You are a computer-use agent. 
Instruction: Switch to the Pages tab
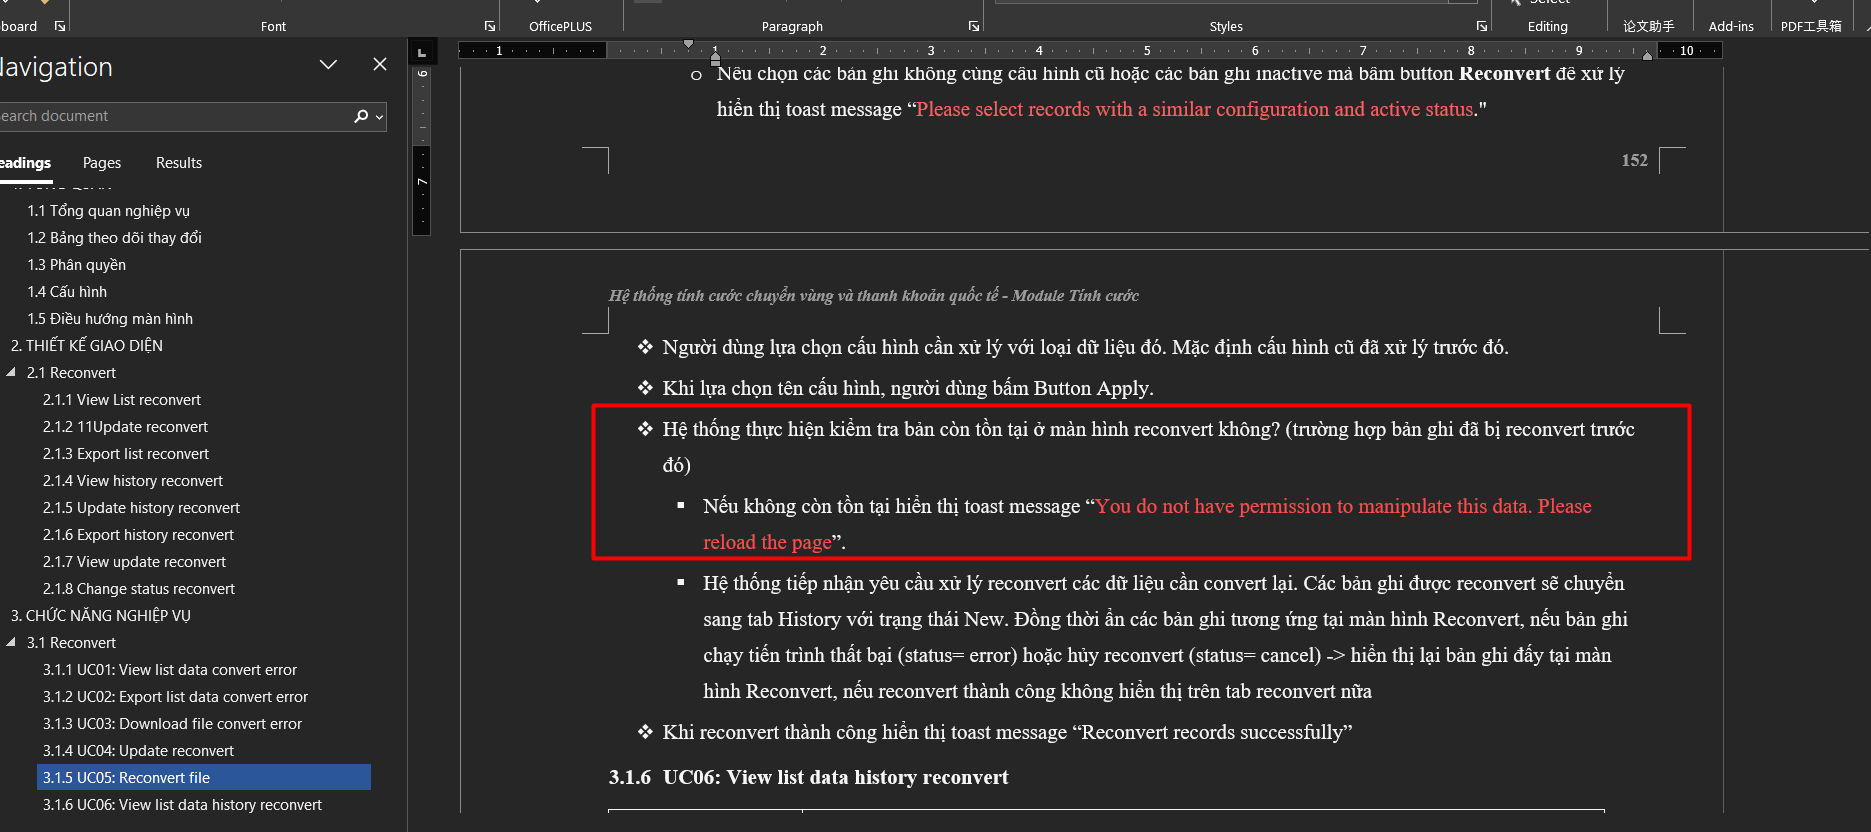point(101,163)
